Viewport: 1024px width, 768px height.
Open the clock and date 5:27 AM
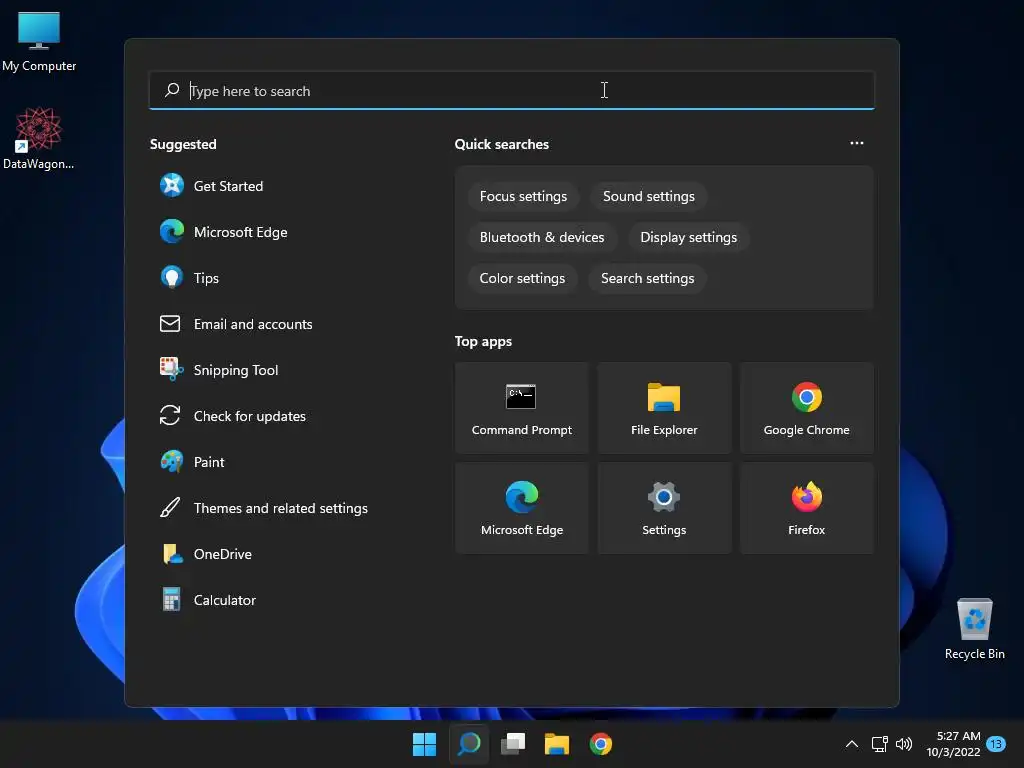click(x=953, y=744)
